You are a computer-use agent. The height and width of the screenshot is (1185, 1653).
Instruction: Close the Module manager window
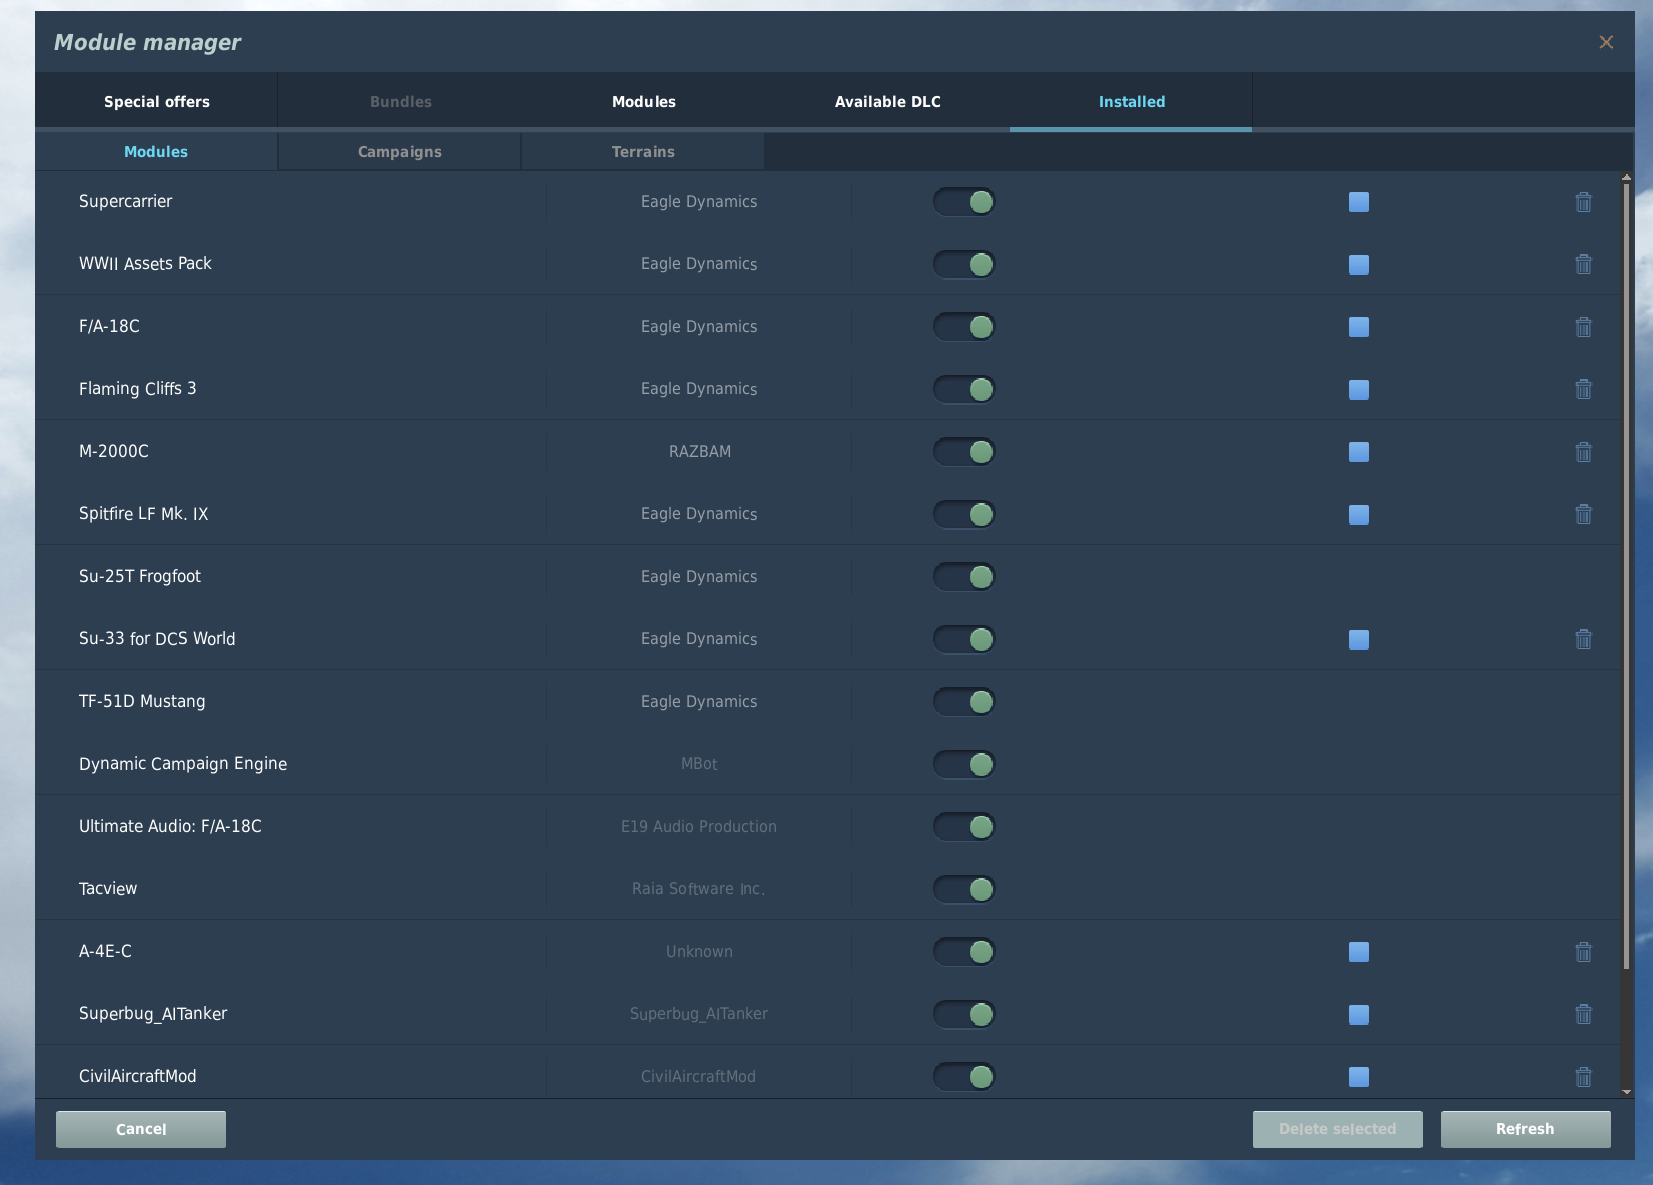click(1606, 42)
